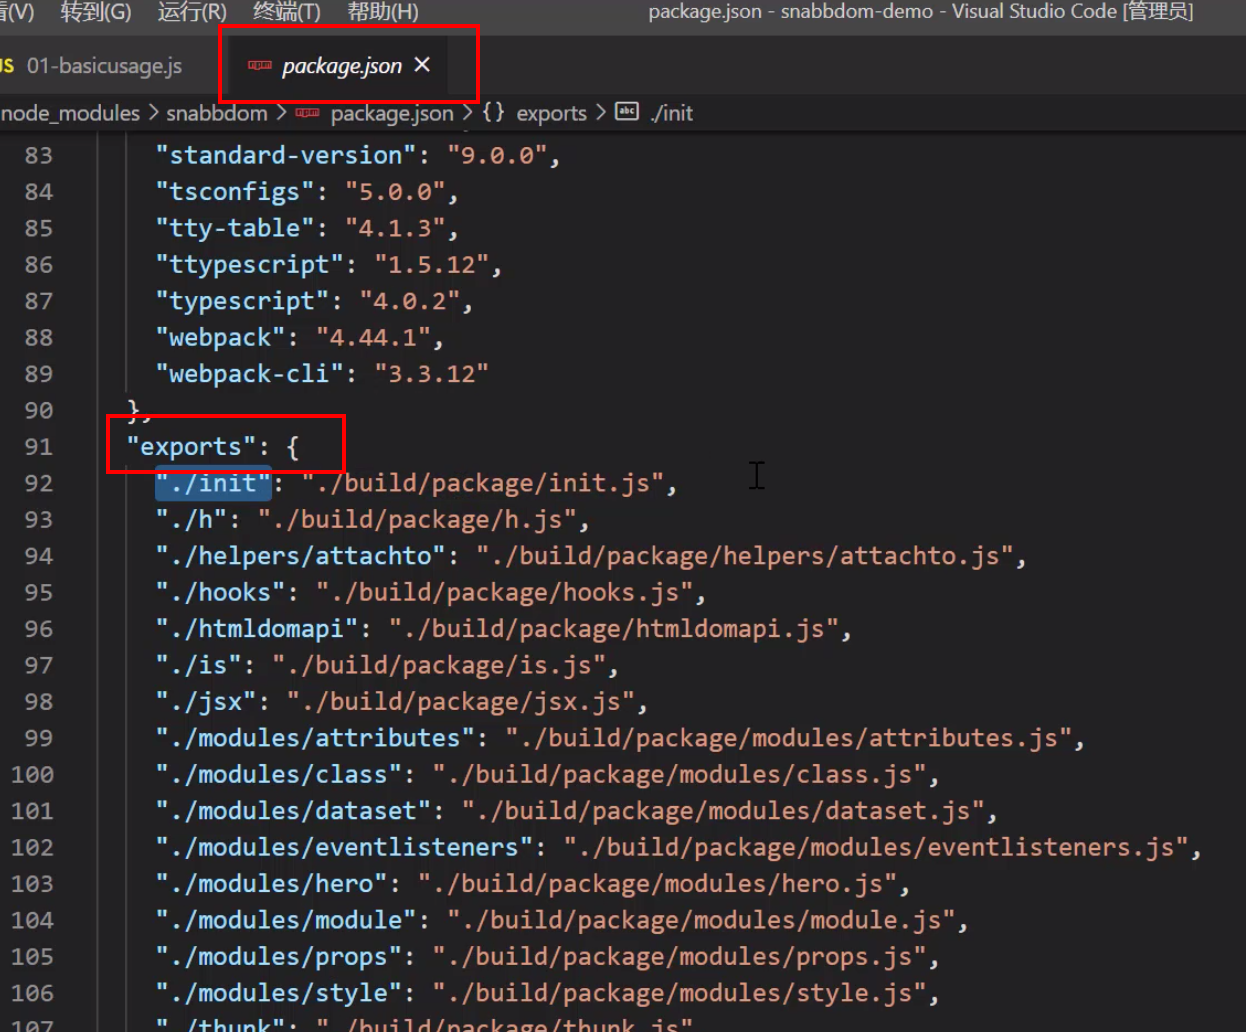Click the "standard-version" key on line 83
Viewport: 1246px width, 1032px height.
(x=286, y=156)
